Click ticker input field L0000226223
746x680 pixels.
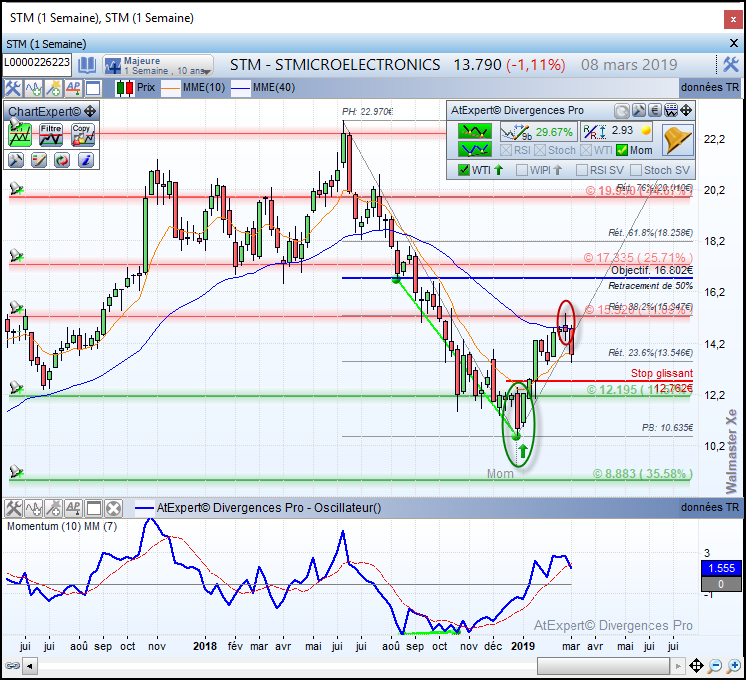[x=37, y=63]
